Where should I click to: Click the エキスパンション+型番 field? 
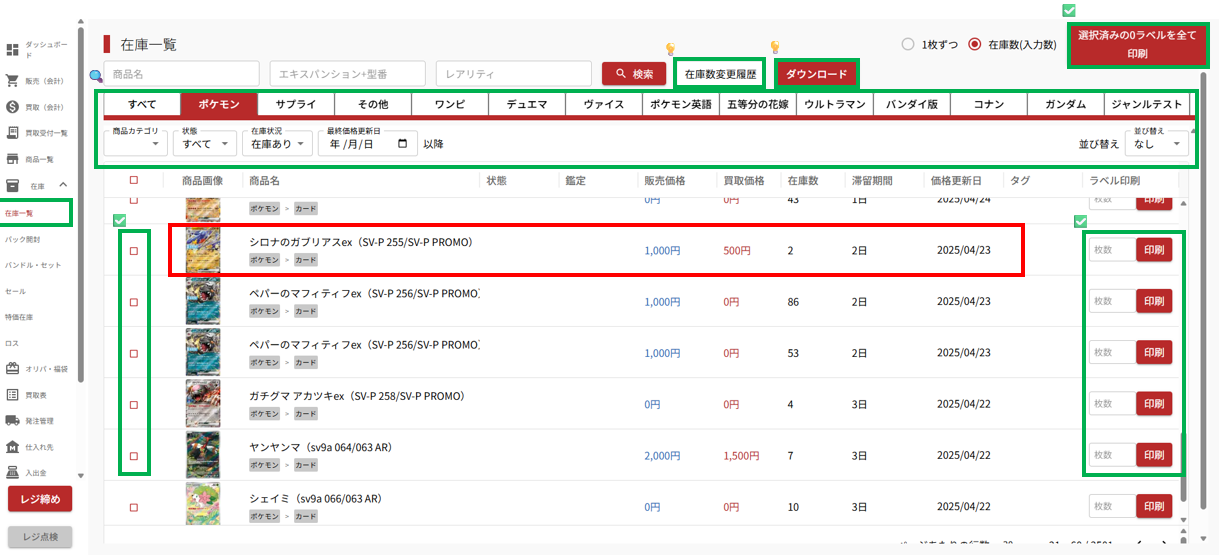(348, 74)
